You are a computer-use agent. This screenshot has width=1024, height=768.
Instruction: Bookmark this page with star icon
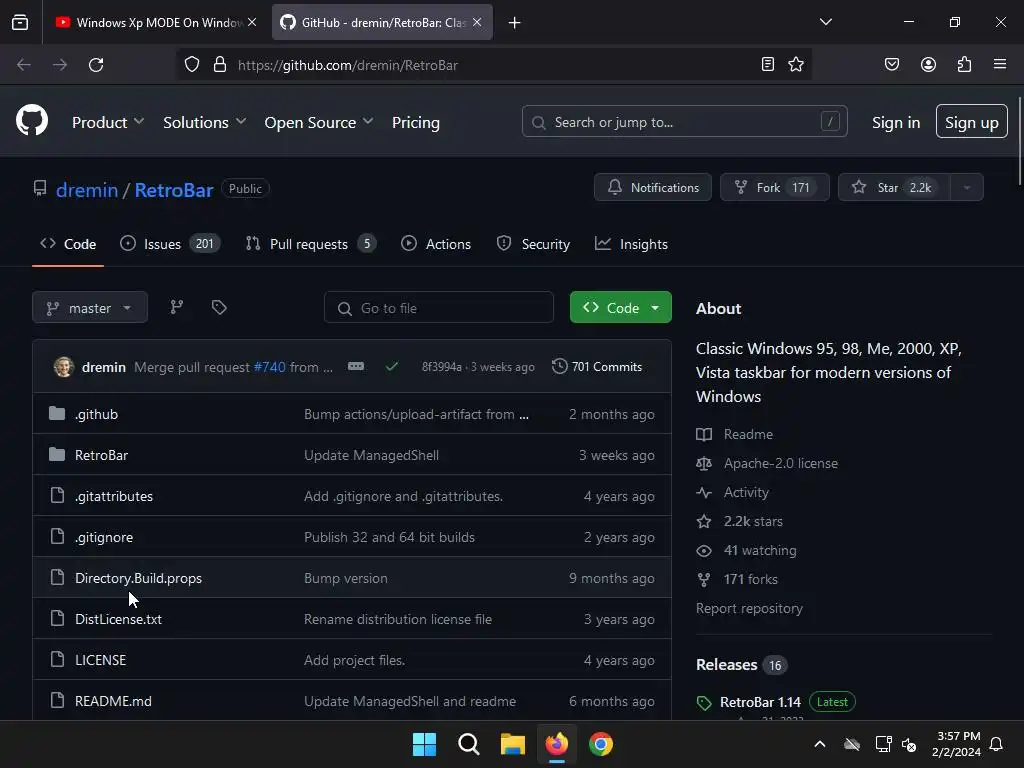(796, 64)
